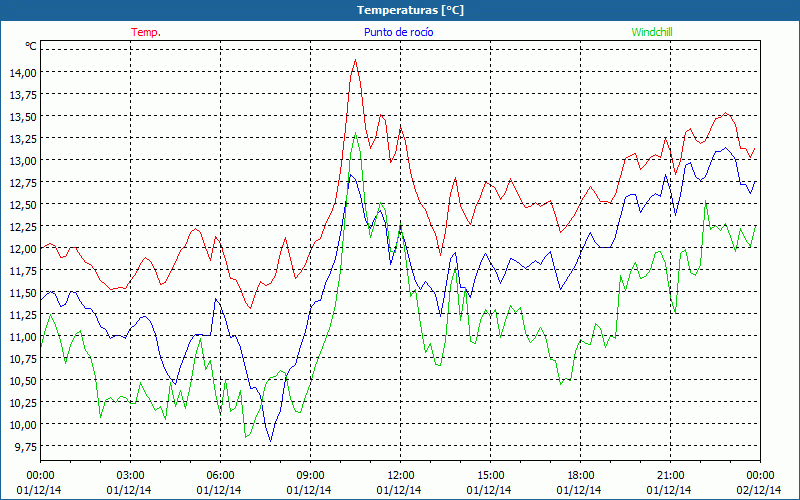Click the 01/12/14 date under 12:00

tap(399, 490)
